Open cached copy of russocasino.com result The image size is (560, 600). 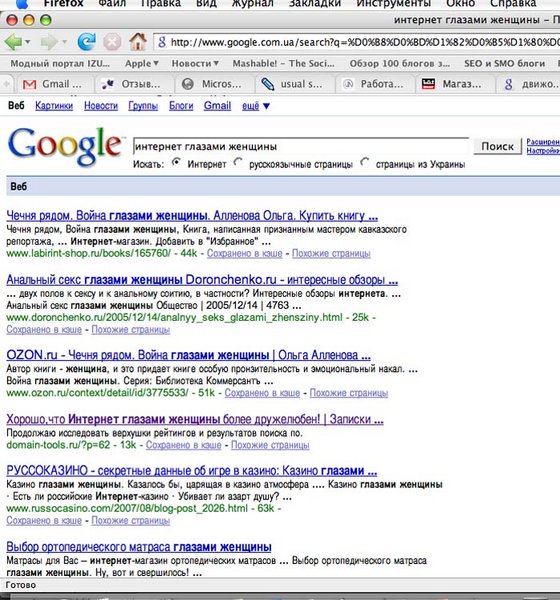pyautogui.click(x=44, y=521)
